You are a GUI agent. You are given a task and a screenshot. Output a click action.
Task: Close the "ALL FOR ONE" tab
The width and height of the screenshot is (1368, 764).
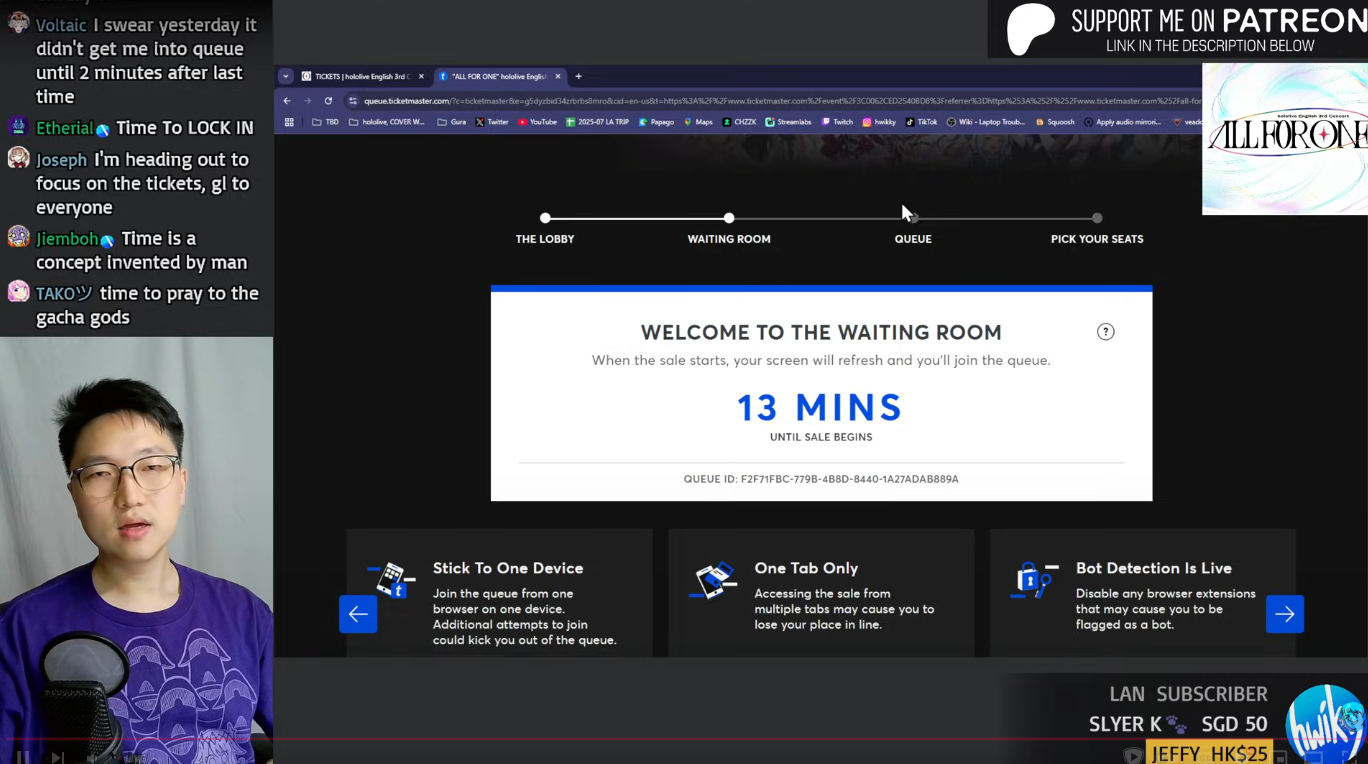click(x=558, y=76)
